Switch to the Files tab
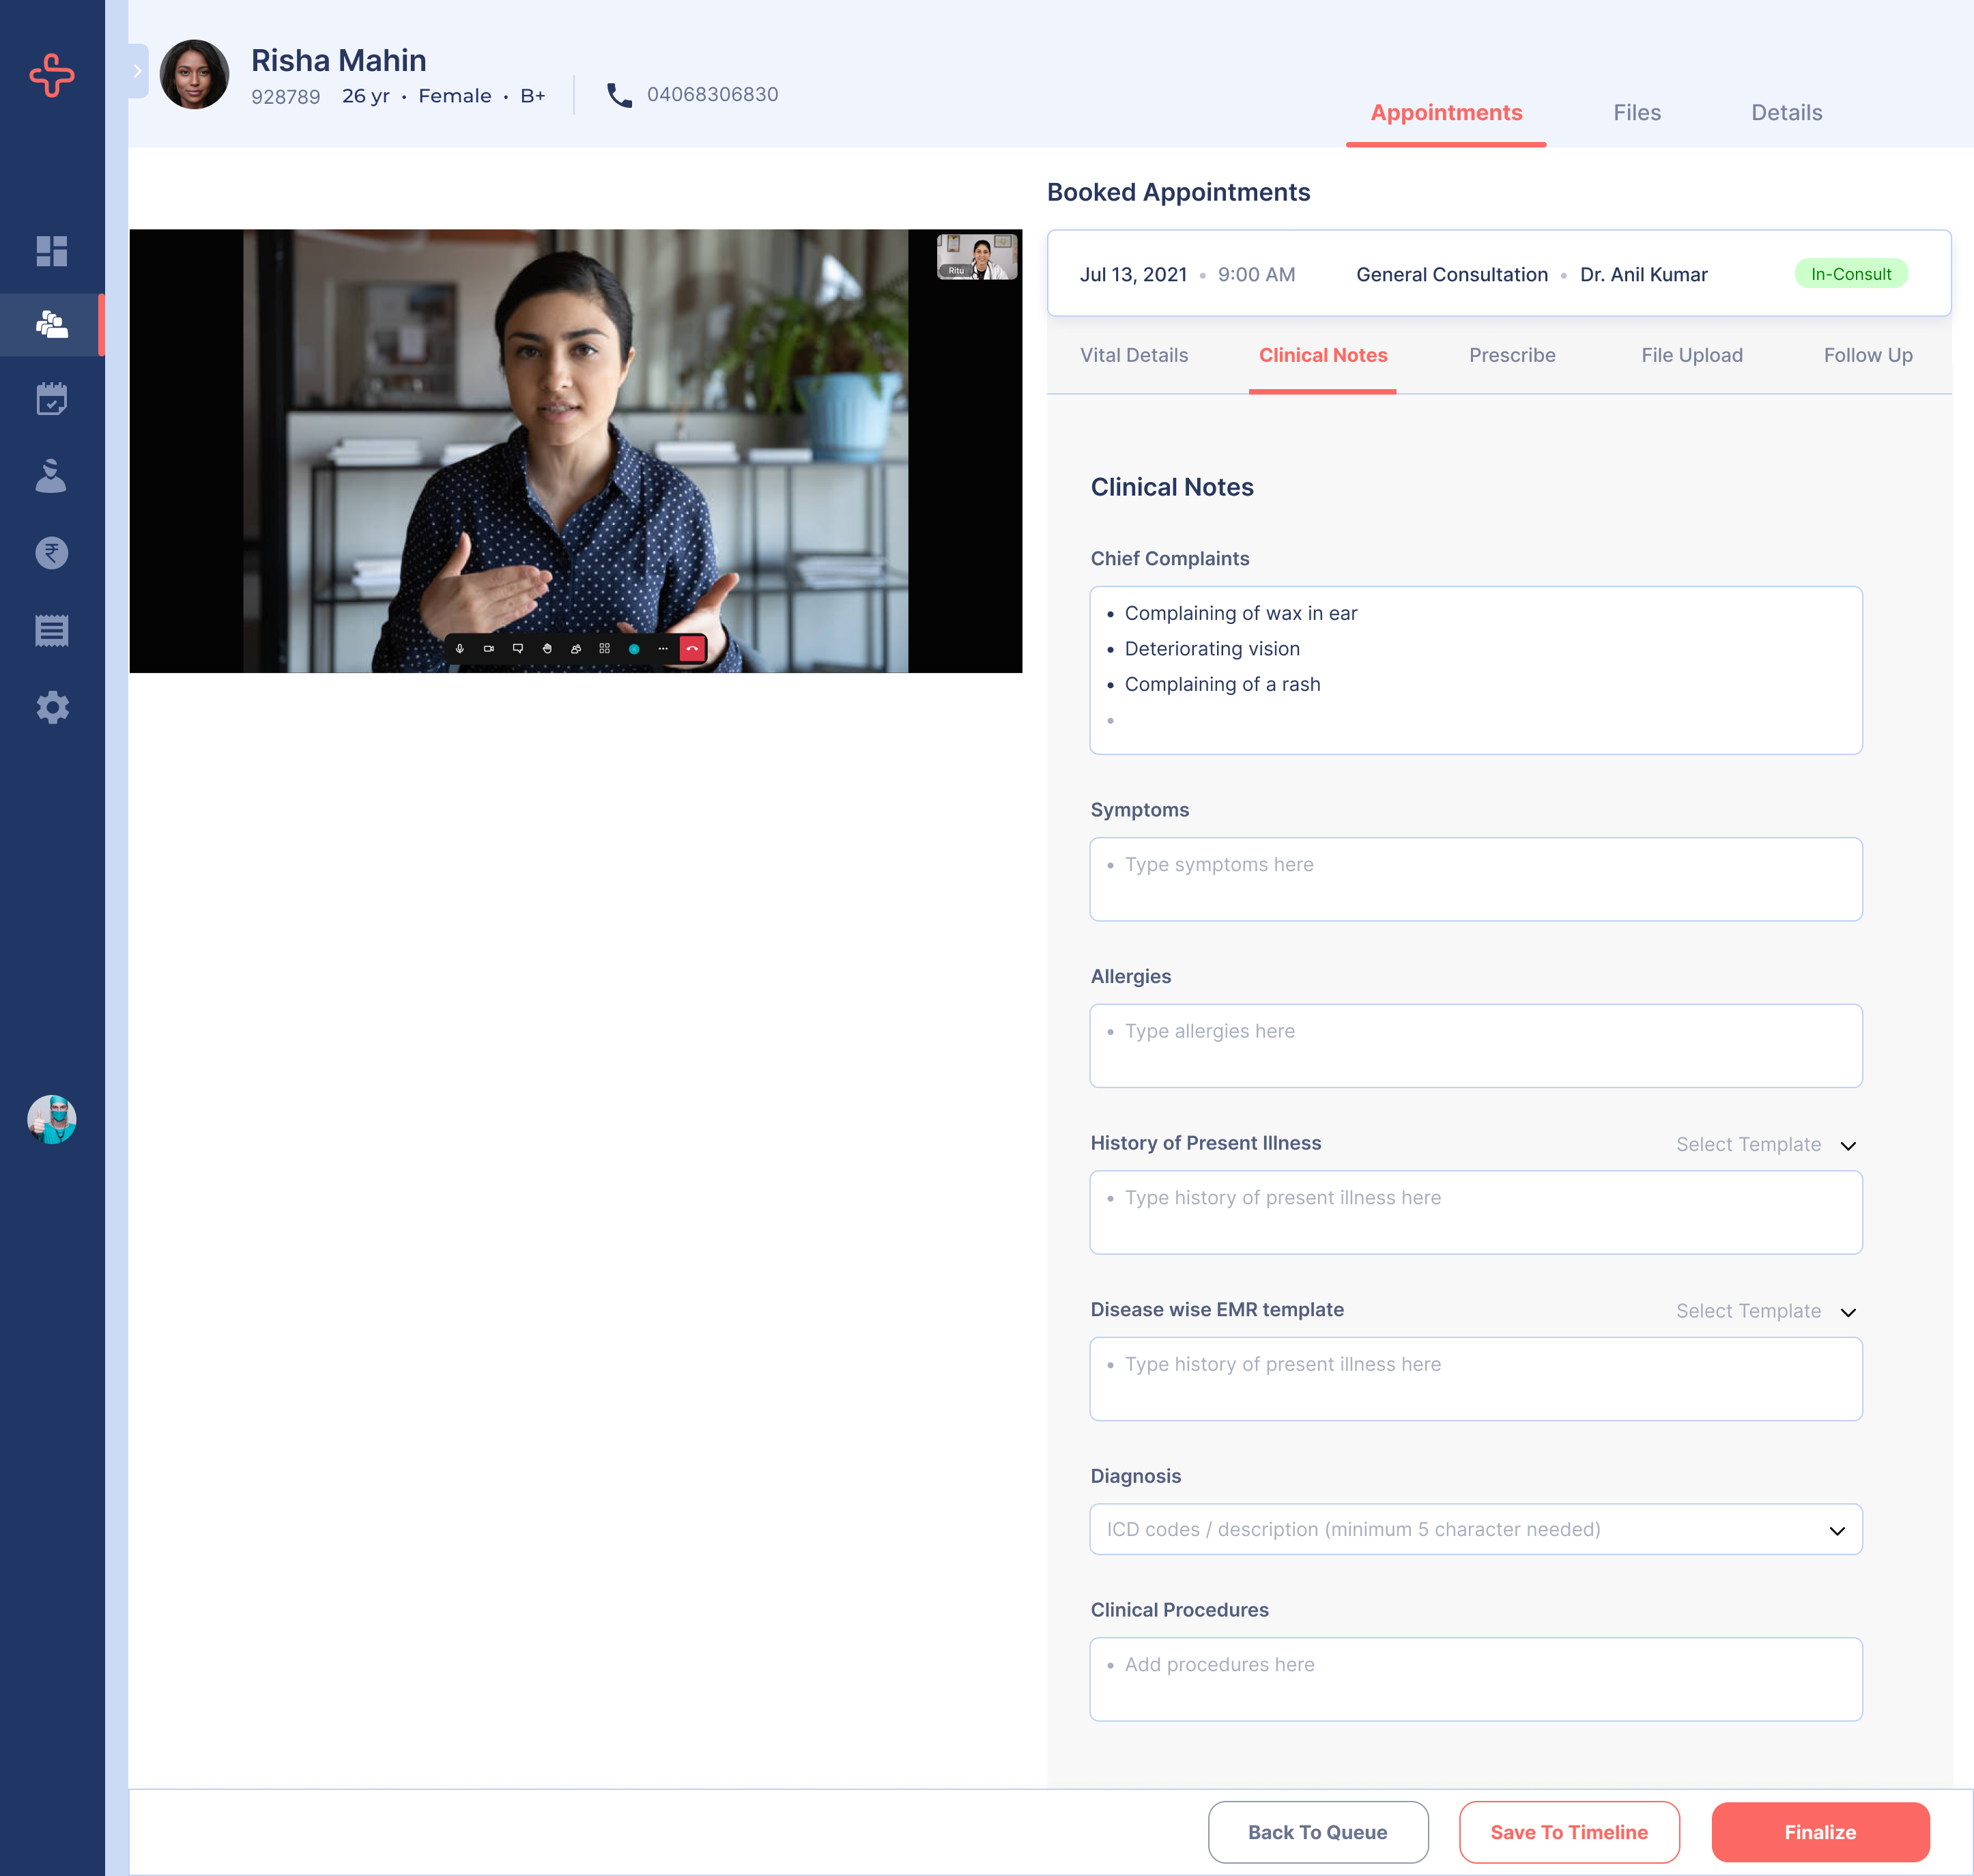This screenshot has width=1974, height=1876. pos(1637,113)
